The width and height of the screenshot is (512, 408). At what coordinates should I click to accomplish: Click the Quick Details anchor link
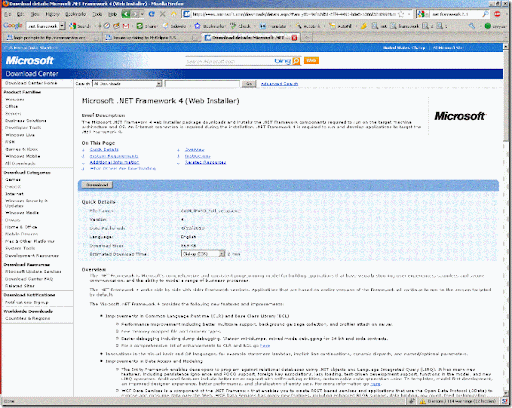(104, 150)
